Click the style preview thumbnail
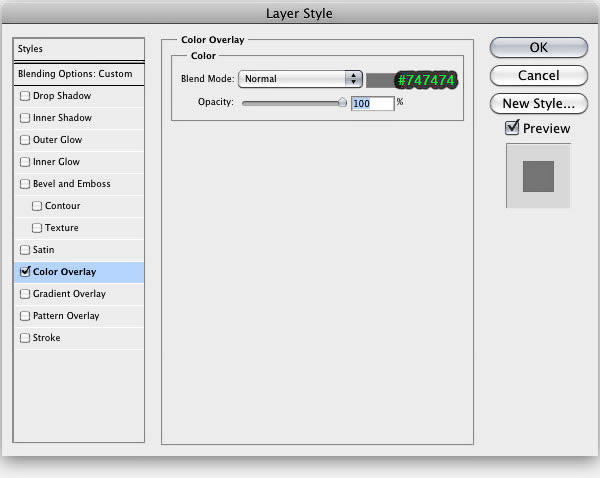 pyautogui.click(x=538, y=176)
